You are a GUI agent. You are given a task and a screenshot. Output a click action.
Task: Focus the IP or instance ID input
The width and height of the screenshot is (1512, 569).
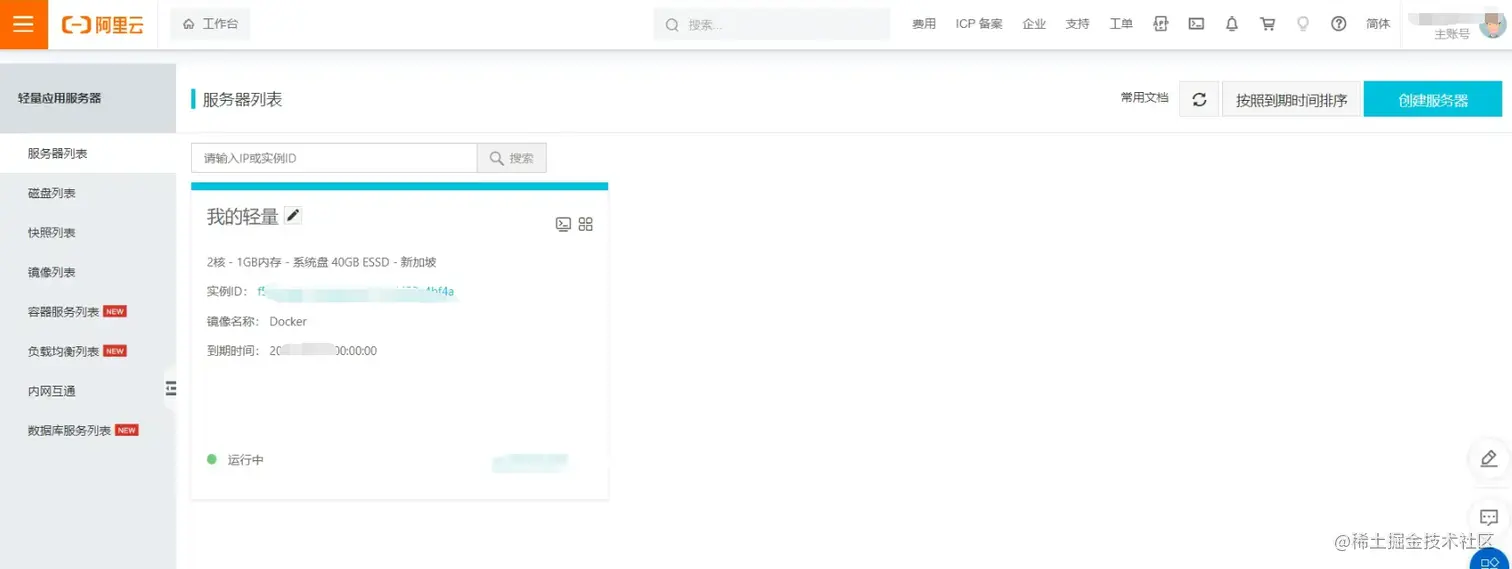point(334,158)
